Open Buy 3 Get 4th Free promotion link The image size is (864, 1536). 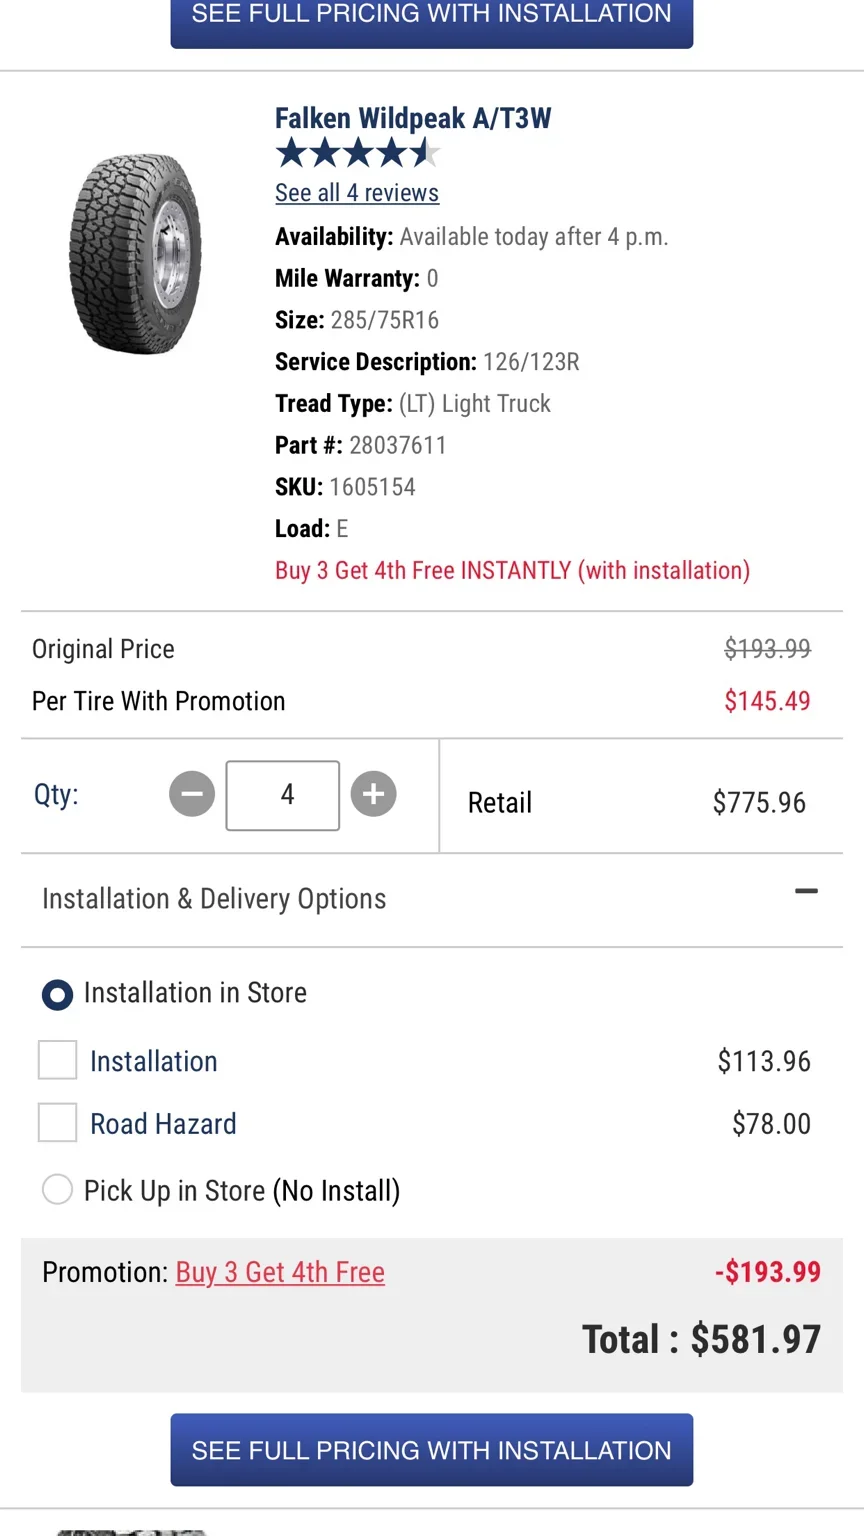click(x=280, y=1272)
